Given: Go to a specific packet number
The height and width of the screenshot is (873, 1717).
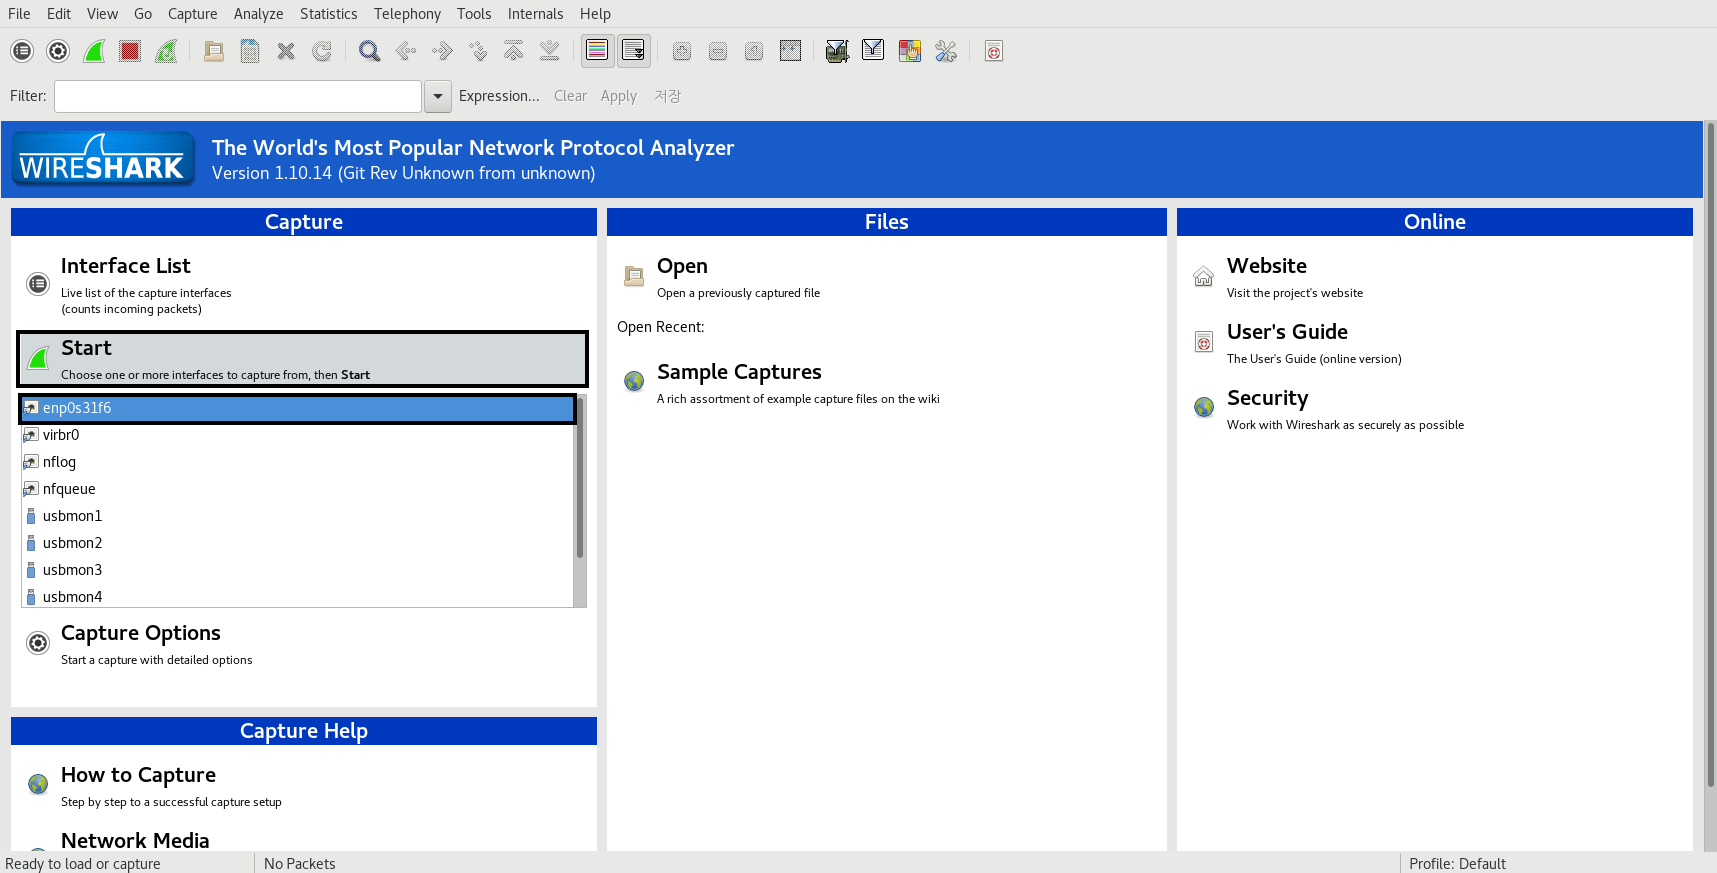Looking at the screenshot, I should tap(478, 51).
